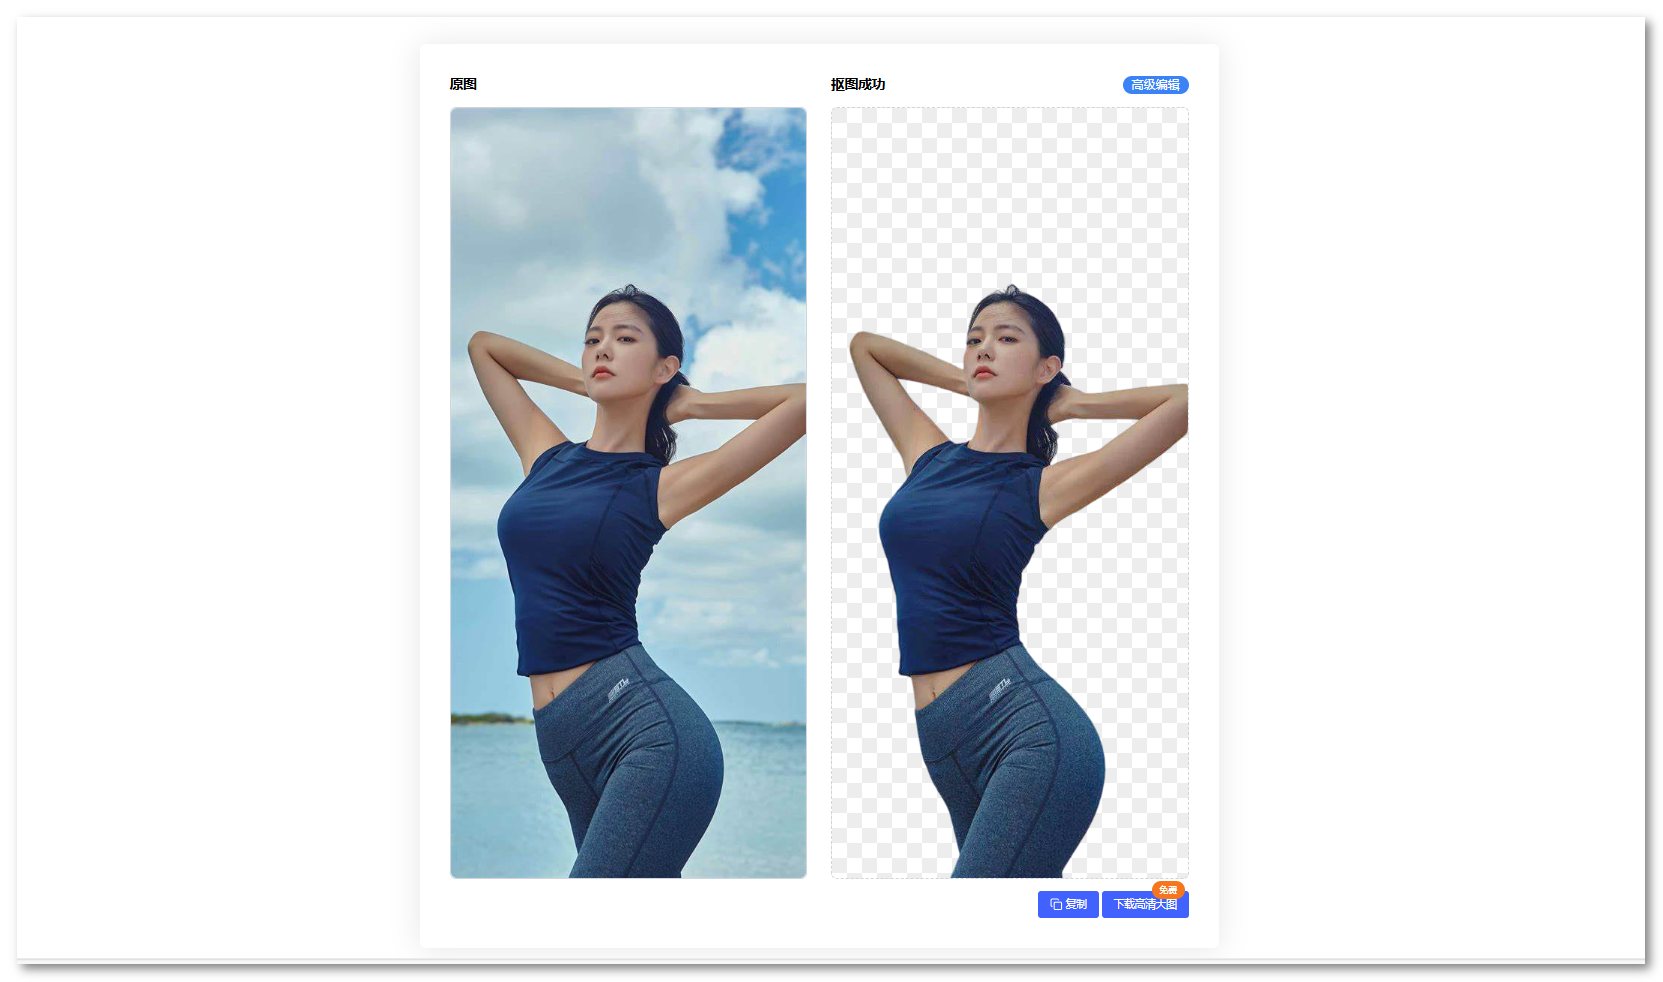Image resolution: width=1663 pixels, height=982 pixels.
Task: Click the orange 免费 badge
Action: tap(1167, 889)
